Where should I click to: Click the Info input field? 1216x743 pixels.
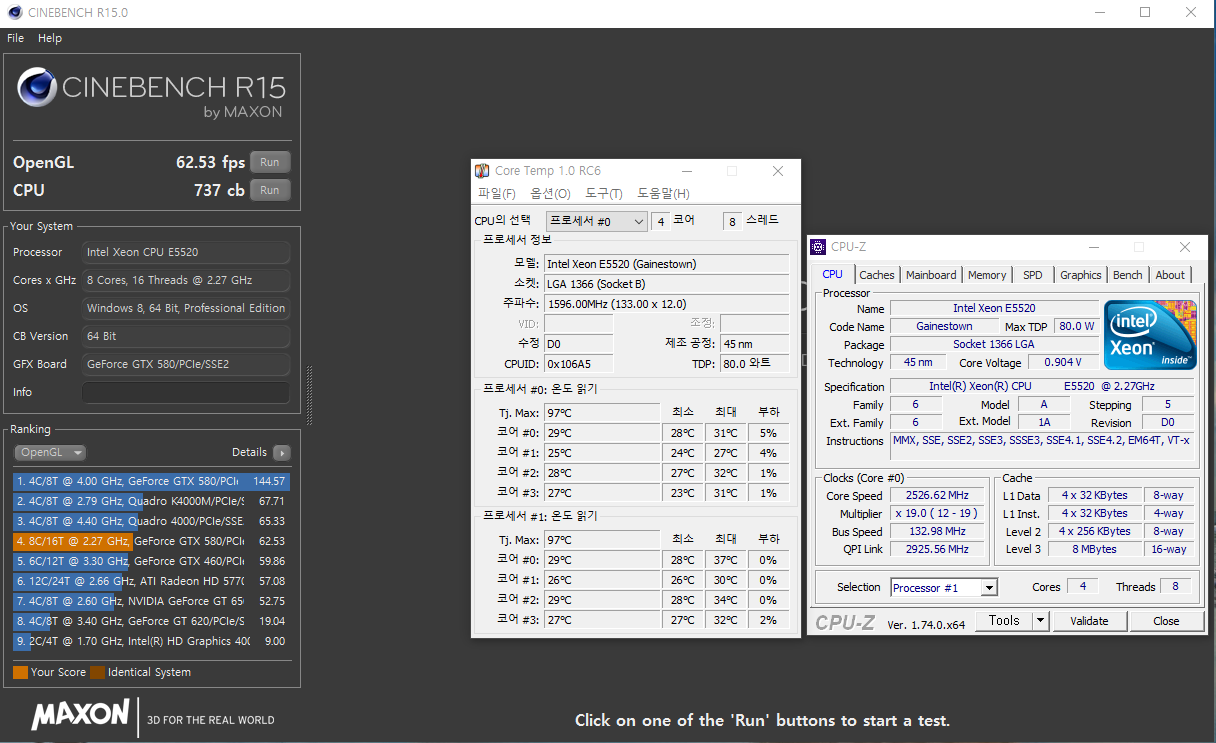pyautogui.click(x=186, y=392)
